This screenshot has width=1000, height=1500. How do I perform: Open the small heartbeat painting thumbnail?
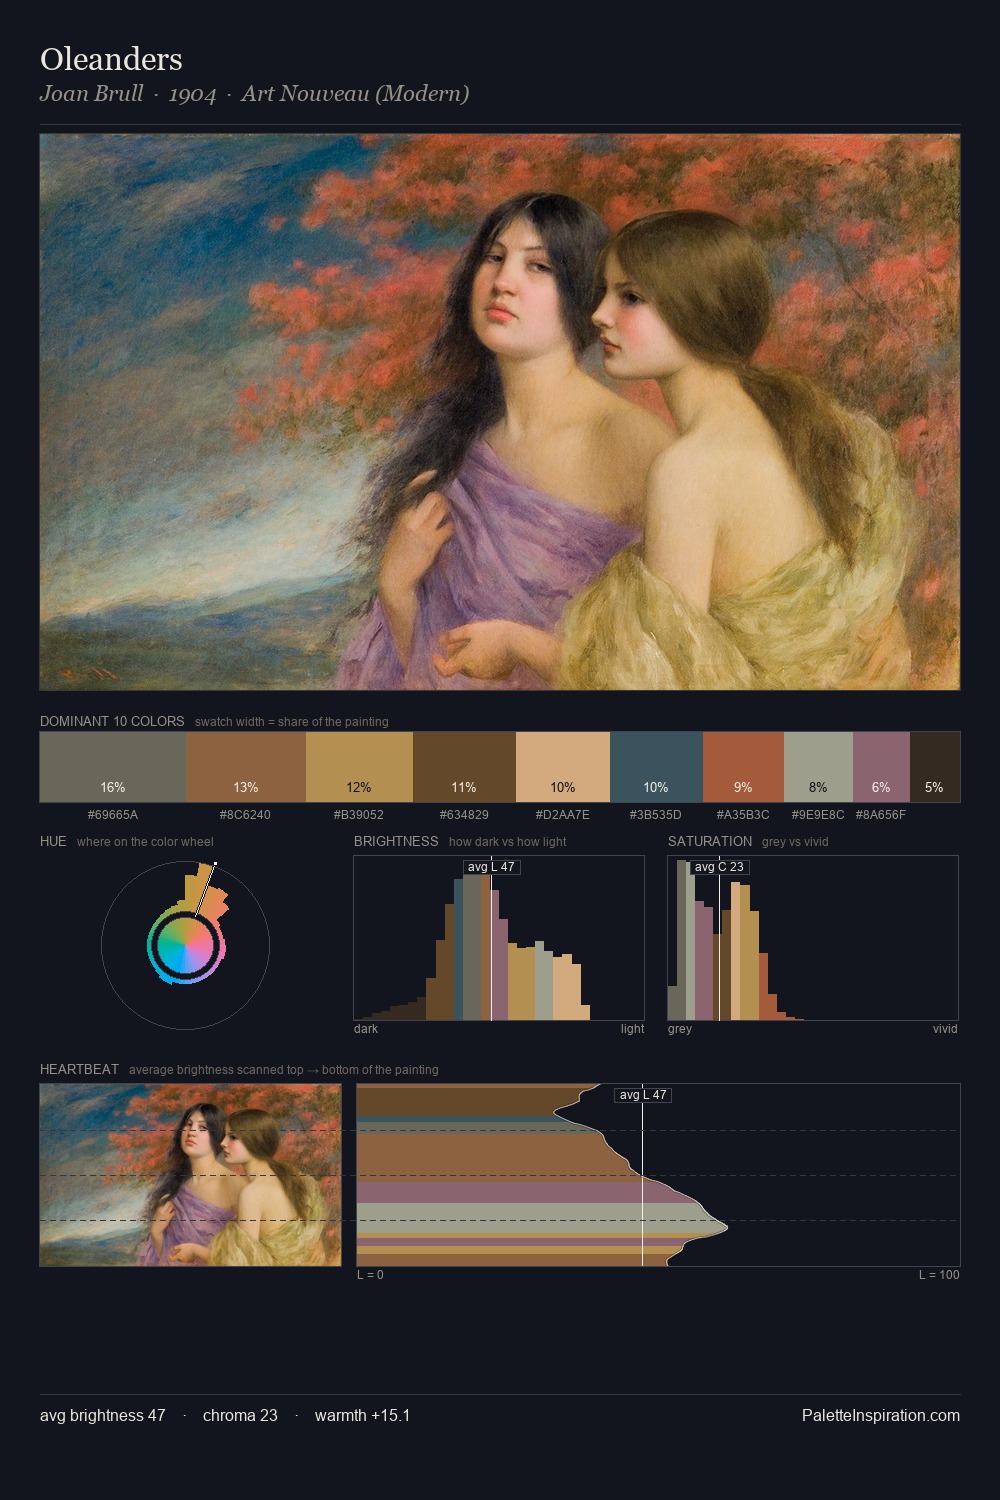point(190,1175)
